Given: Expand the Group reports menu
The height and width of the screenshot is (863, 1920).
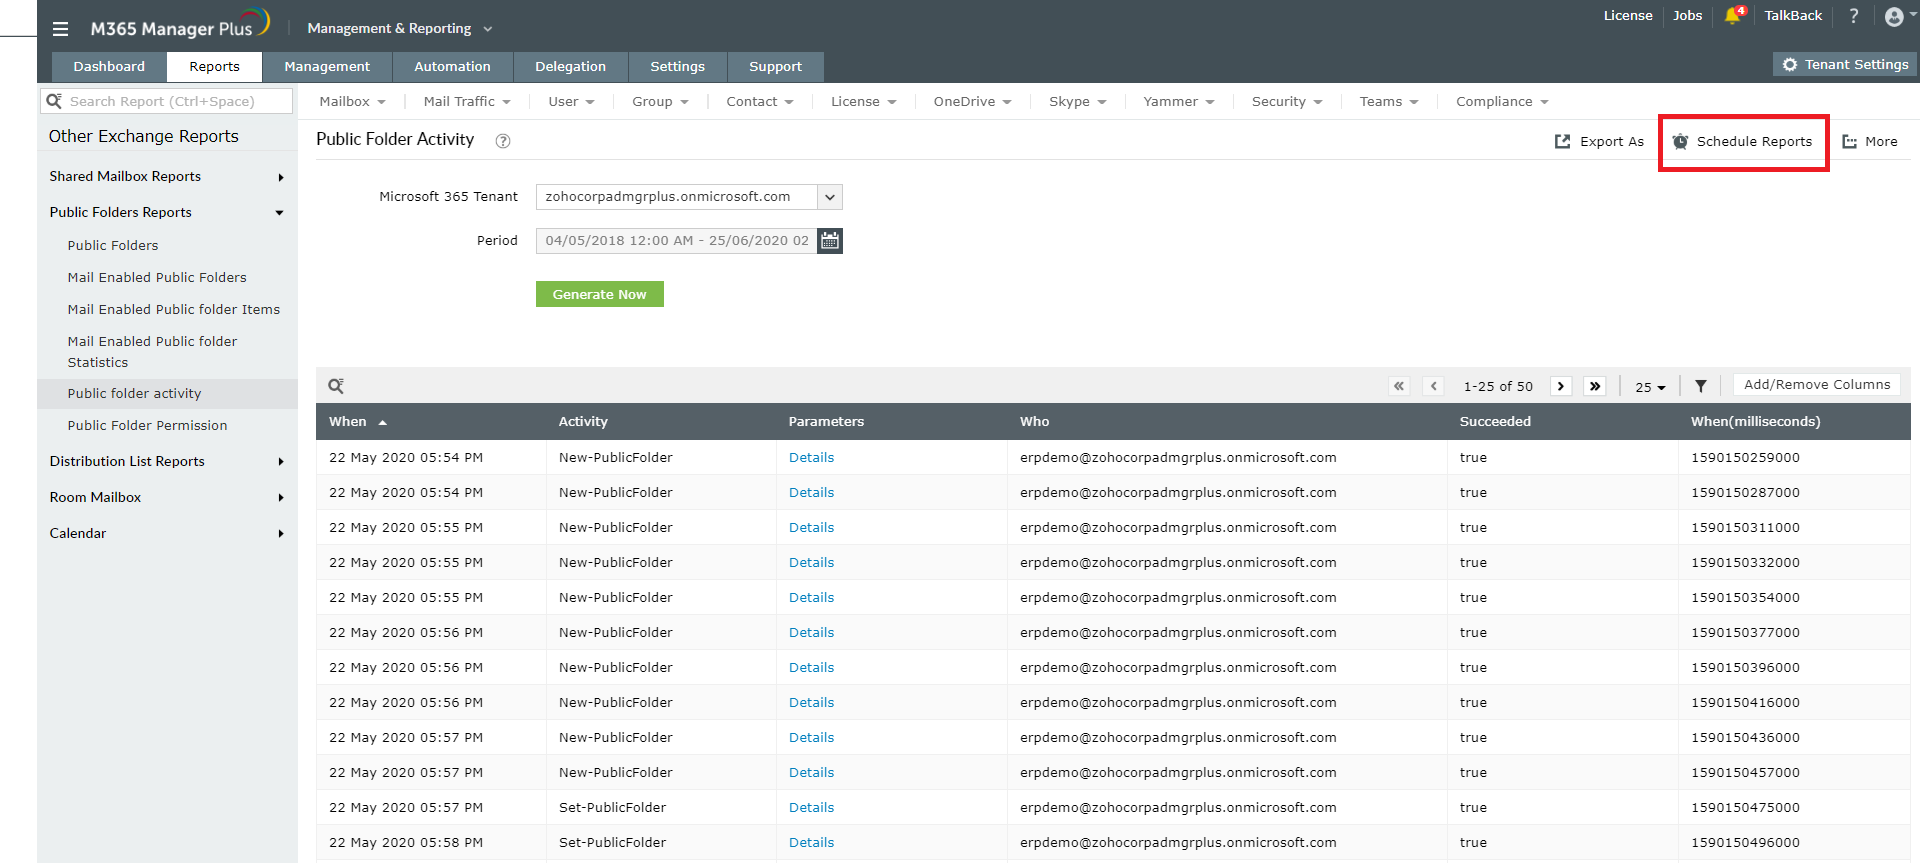Looking at the screenshot, I should click(x=660, y=102).
